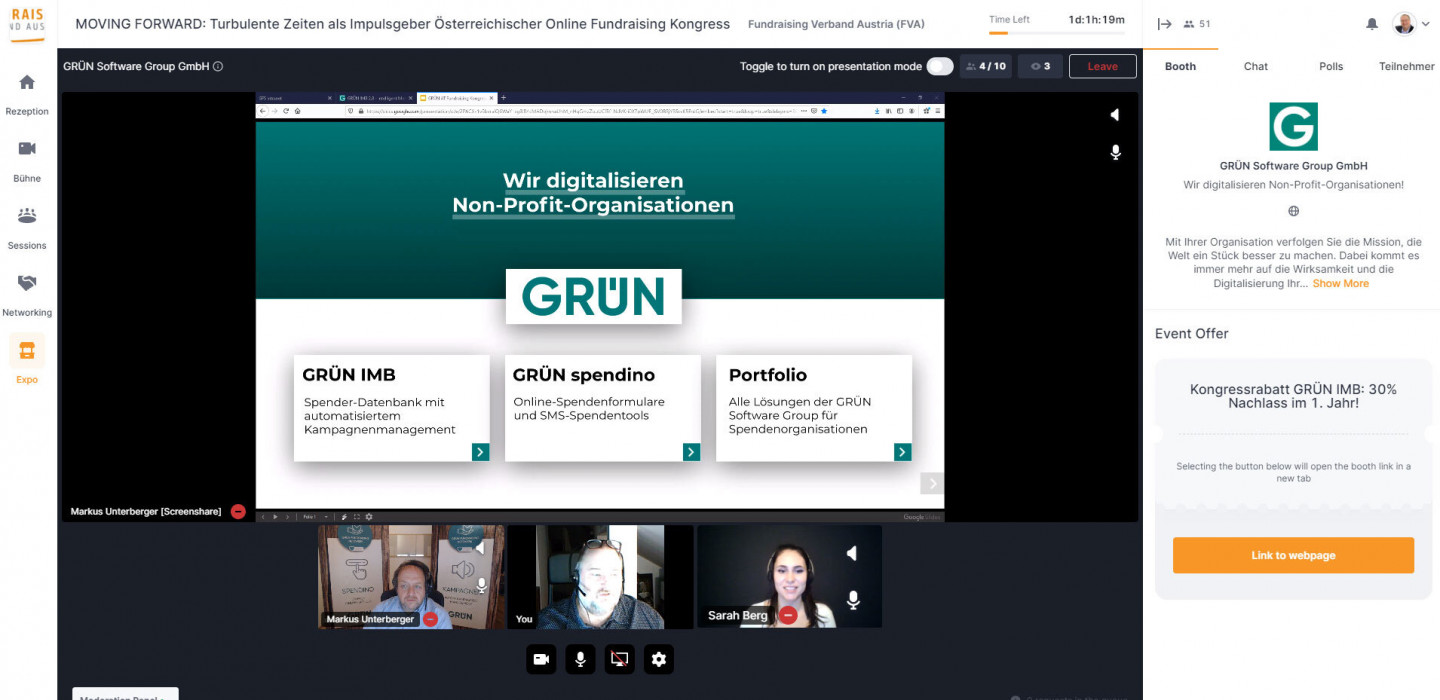The height and width of the screenshot is (700, 1440).
Task: Mute your microphone in the call controls
Action: coord(580,659)
